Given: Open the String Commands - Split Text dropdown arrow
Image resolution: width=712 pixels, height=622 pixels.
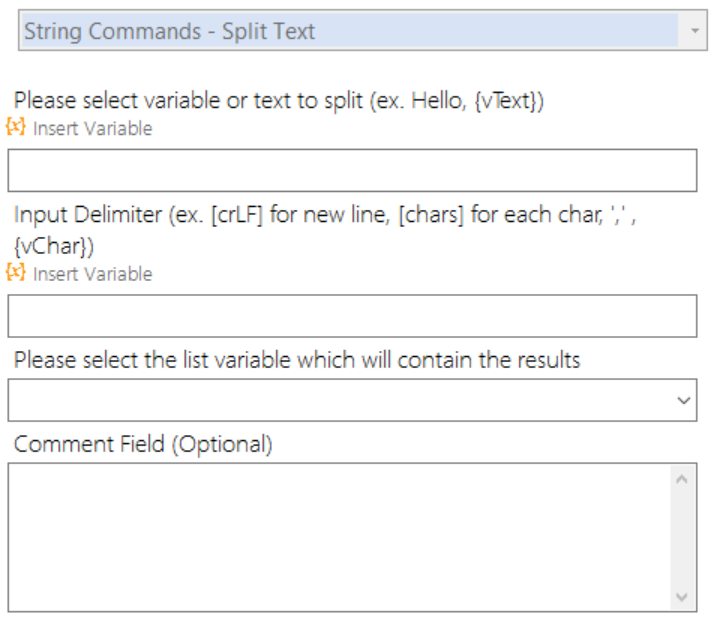Looking at the screenshot, I should (694, 30).
